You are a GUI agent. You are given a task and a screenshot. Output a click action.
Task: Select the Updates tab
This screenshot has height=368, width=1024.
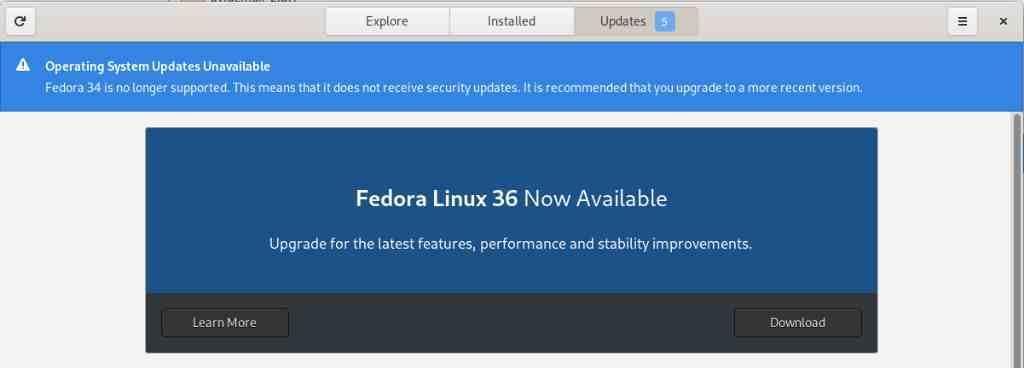[635, 22]
